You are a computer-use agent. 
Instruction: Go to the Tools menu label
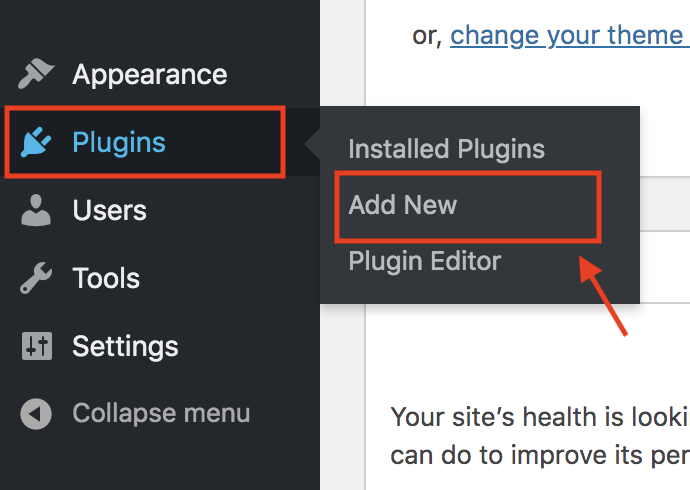click(106, 278)
